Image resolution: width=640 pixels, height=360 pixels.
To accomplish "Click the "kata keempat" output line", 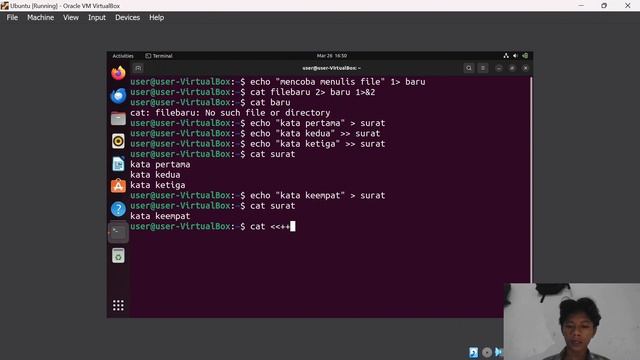I will coord(160,216).
